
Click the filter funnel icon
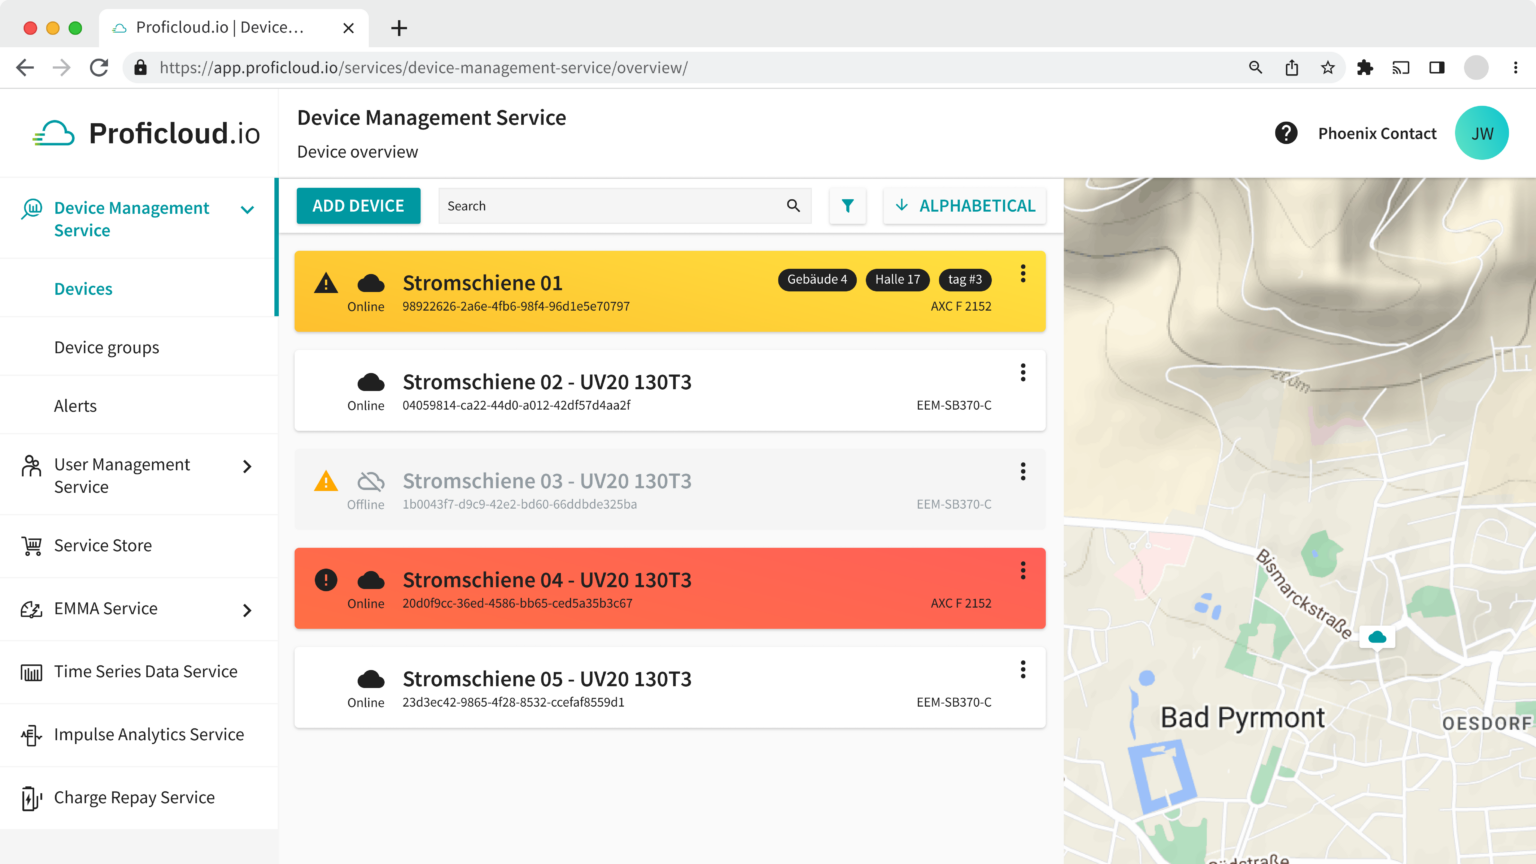[847, 206]
